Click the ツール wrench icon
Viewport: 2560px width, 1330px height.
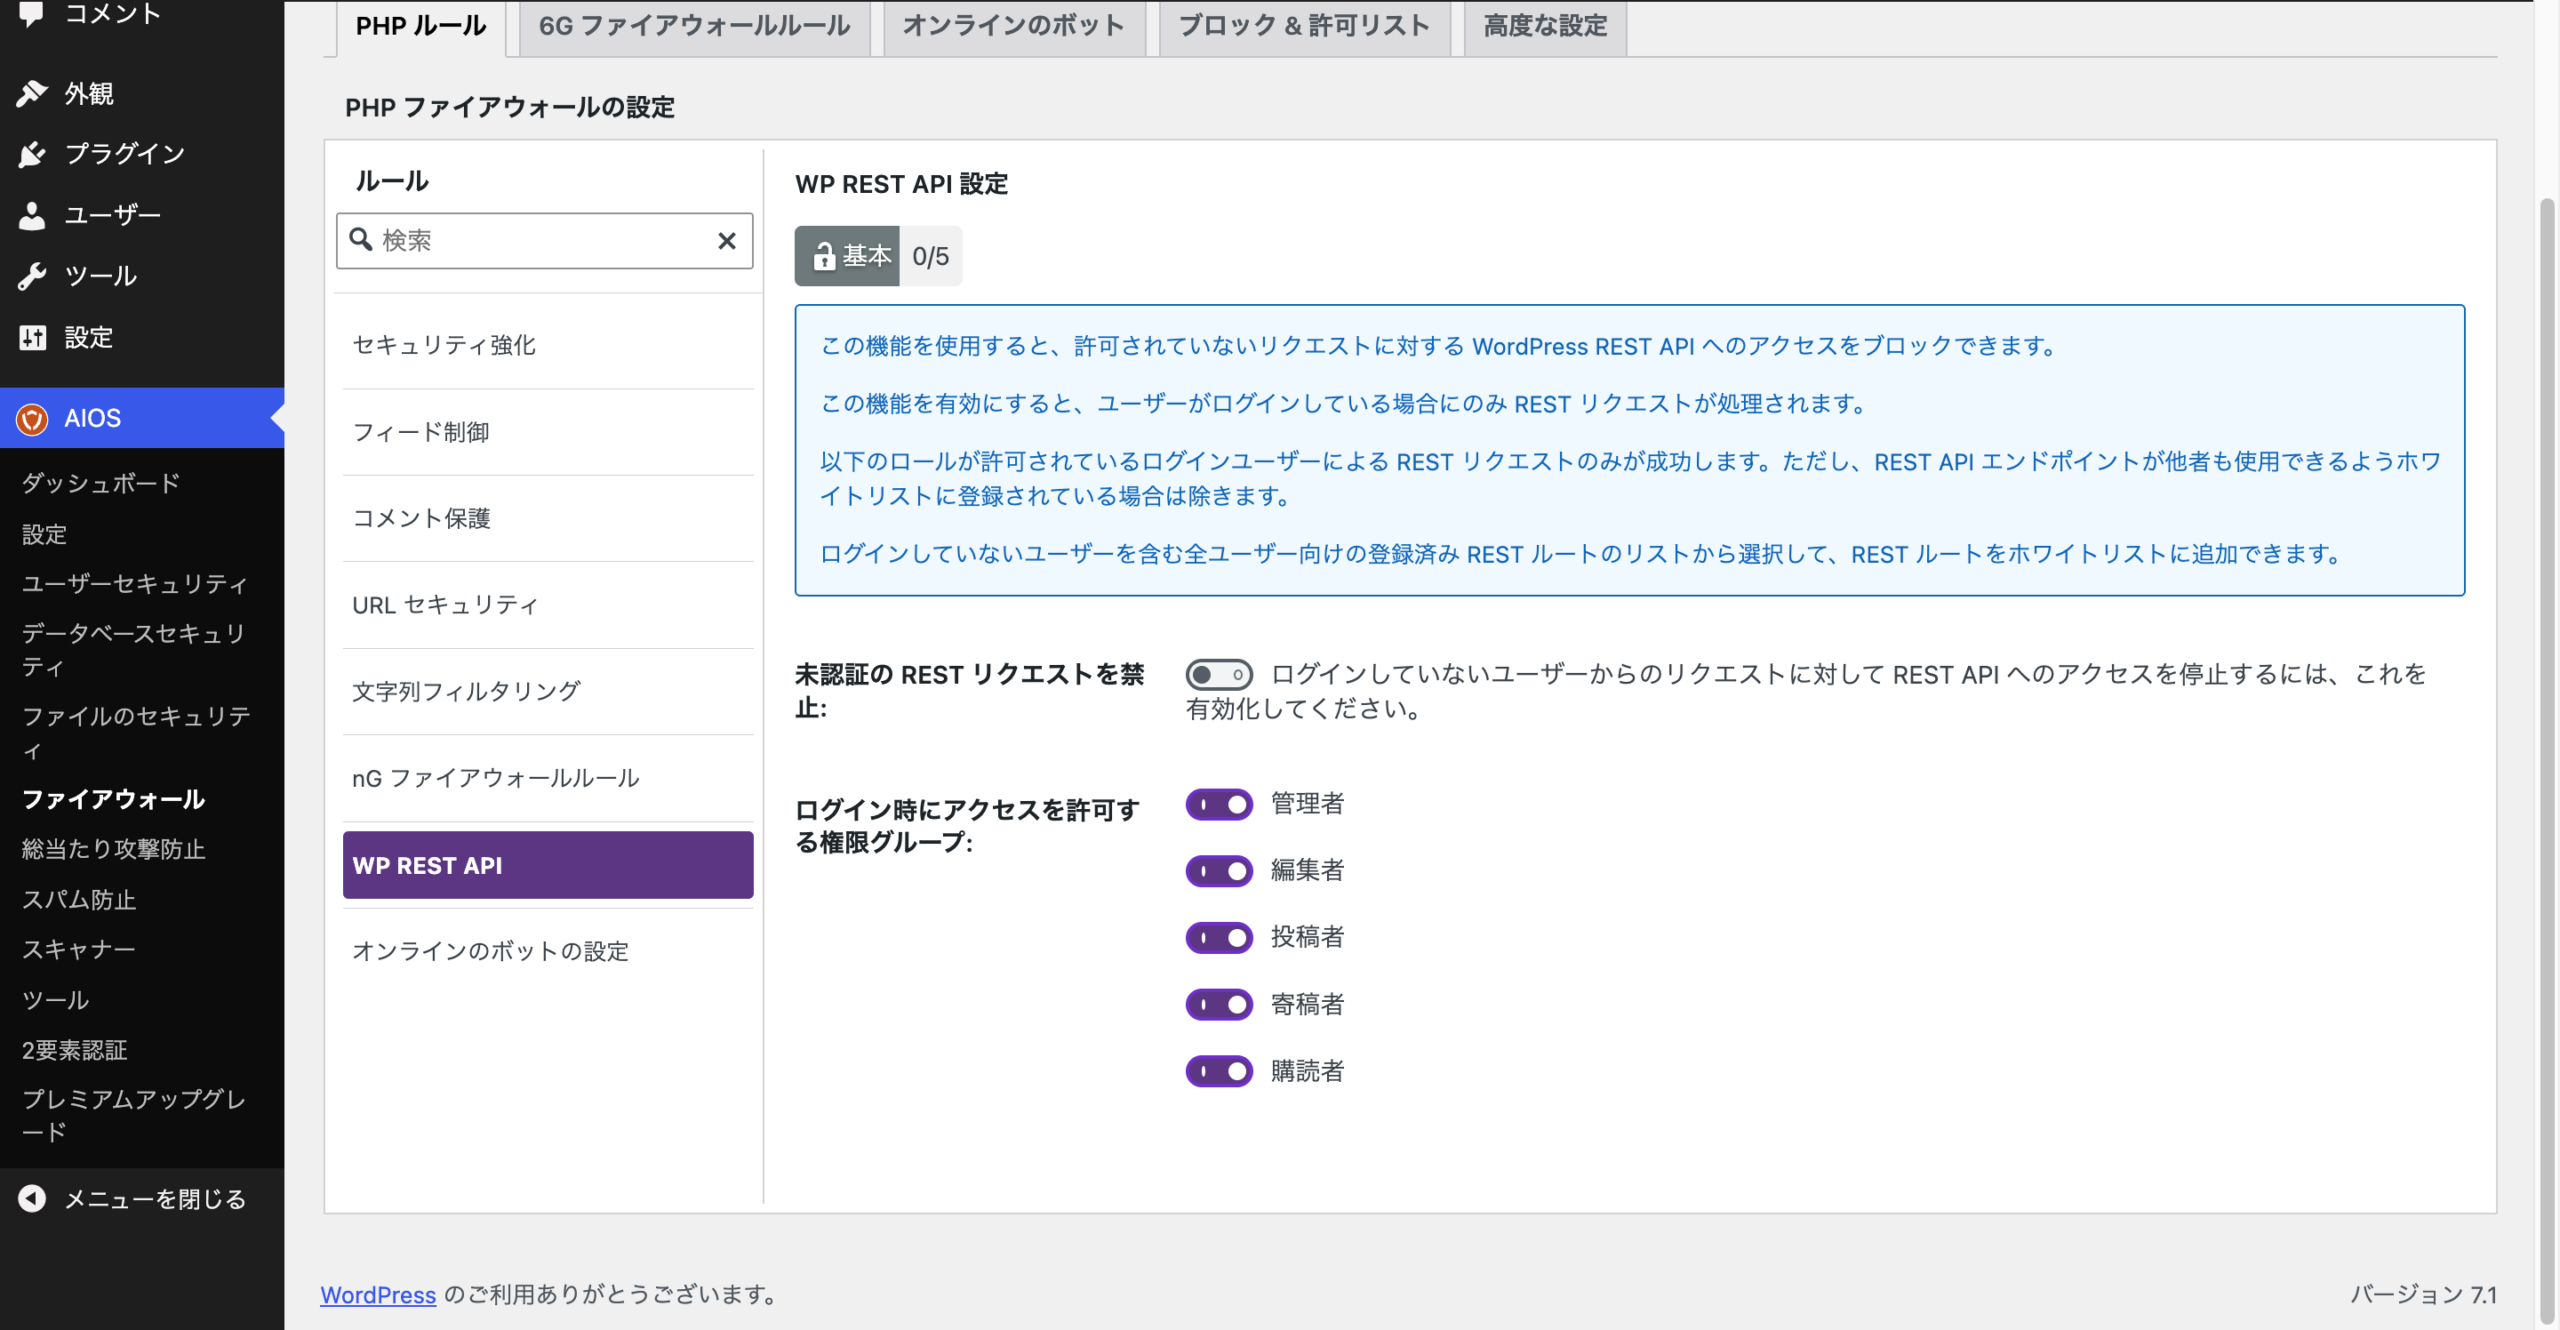click(x=31, y=276)
